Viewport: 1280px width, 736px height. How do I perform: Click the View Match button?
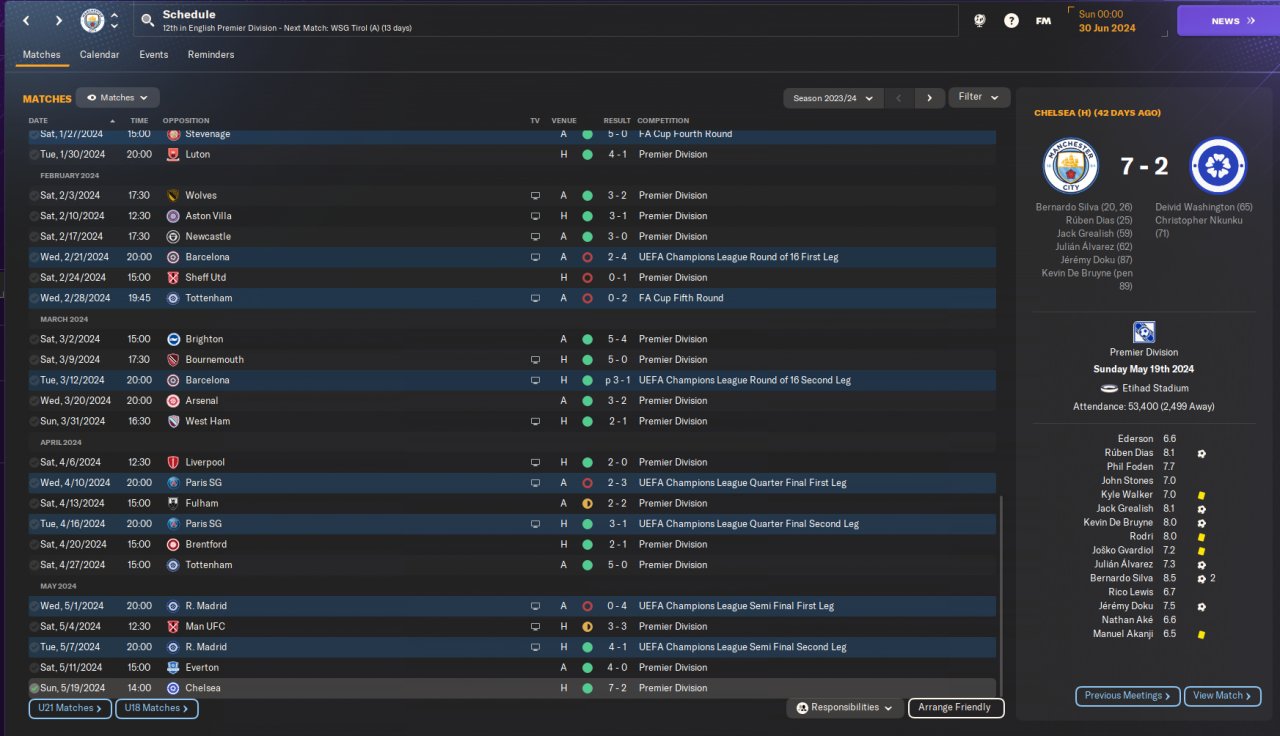(1222, 696)
